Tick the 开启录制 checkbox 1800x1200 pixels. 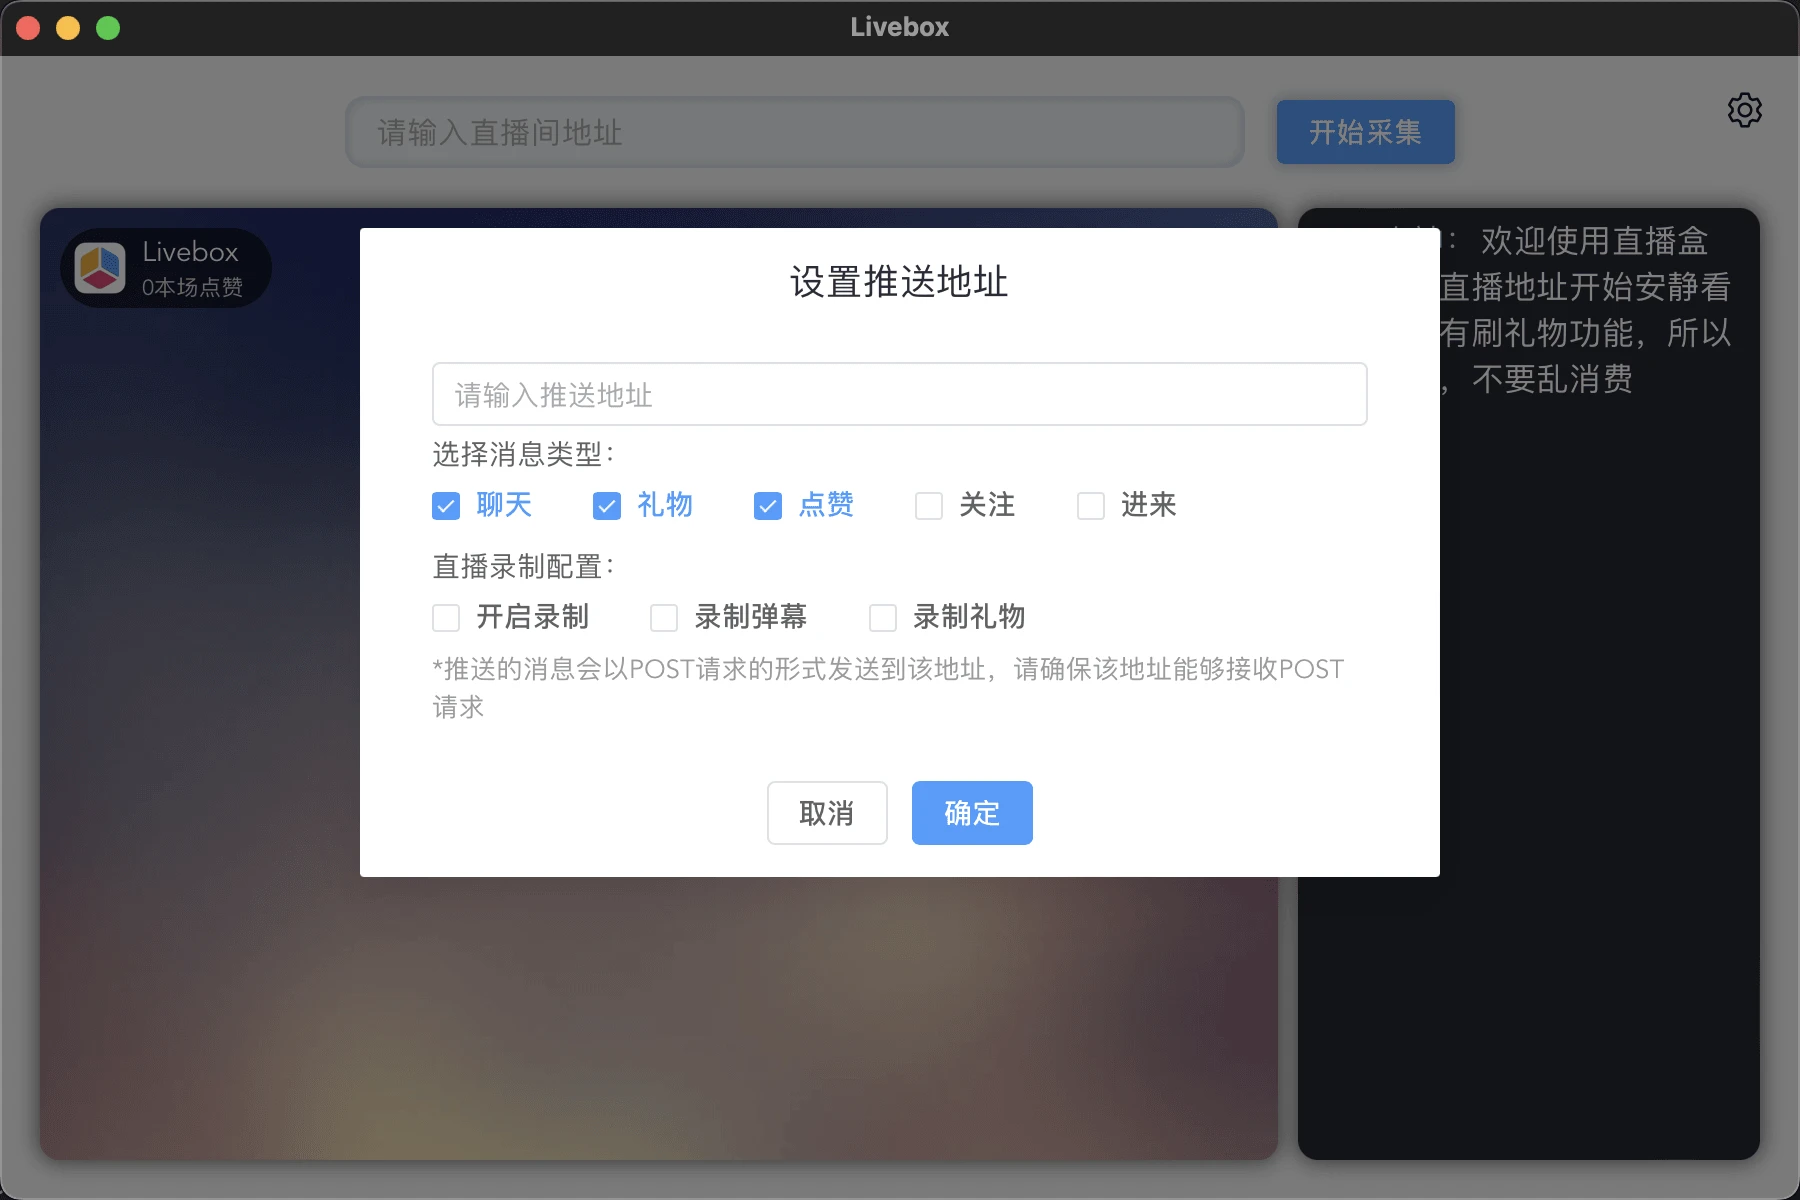446,618
